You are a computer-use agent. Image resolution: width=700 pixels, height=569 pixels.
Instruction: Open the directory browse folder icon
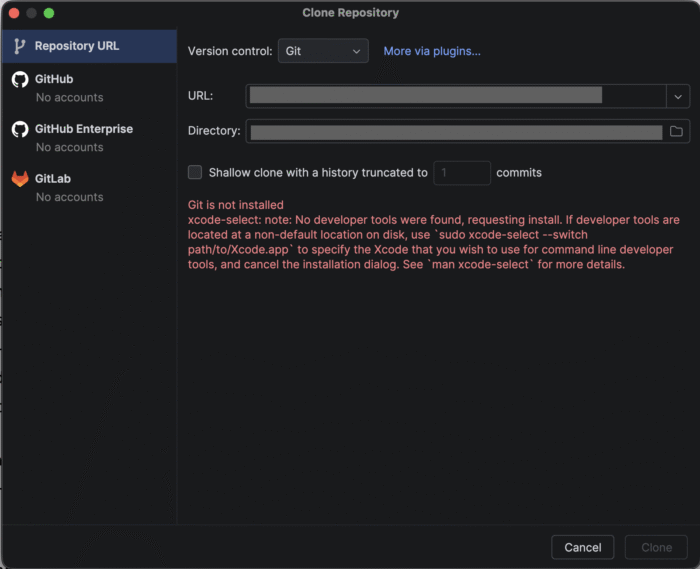coord(676,131)
